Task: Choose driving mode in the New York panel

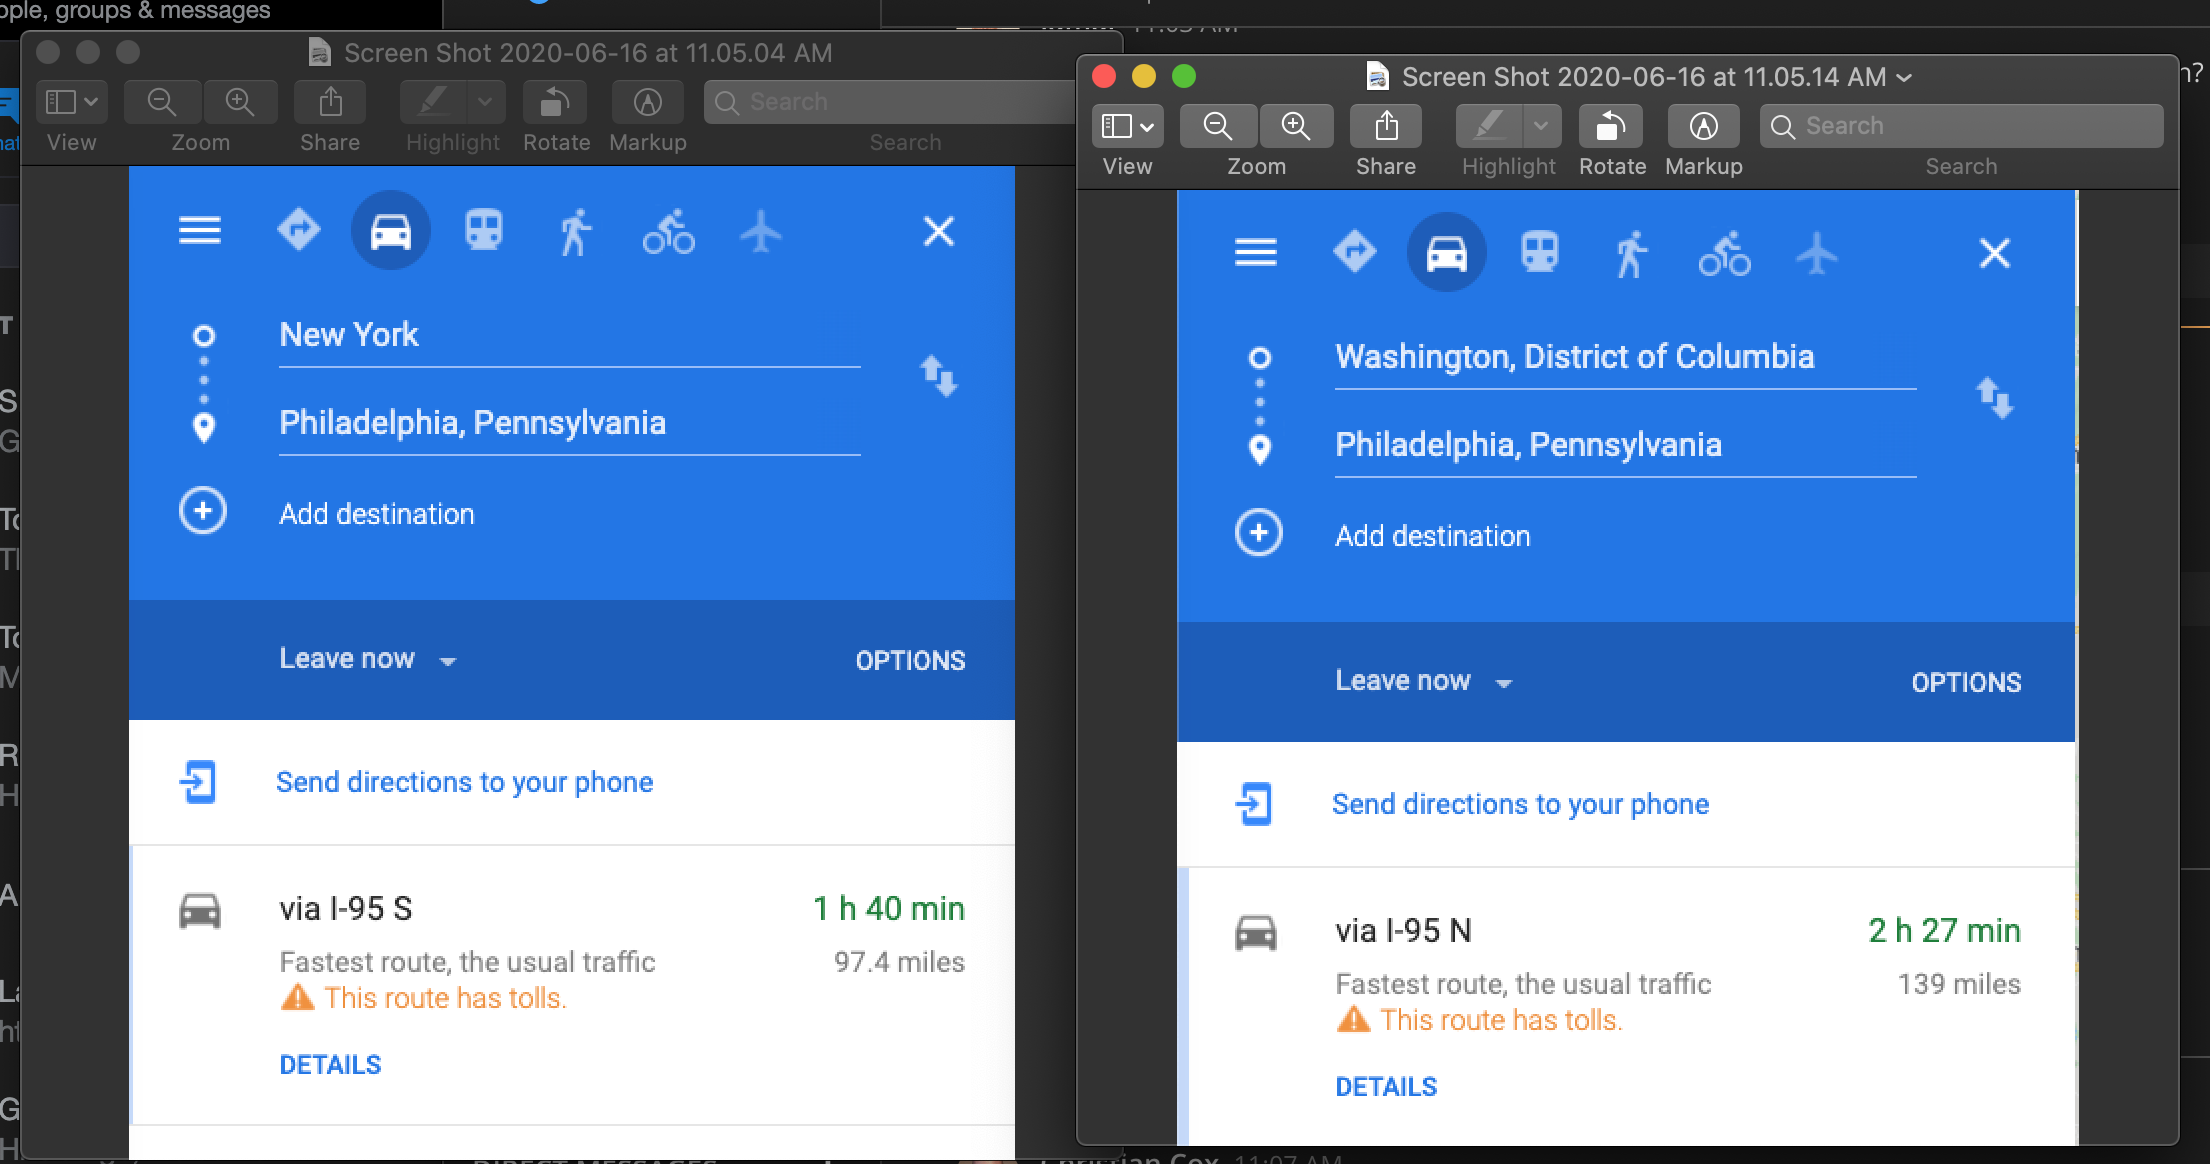Action: [391, 231]
